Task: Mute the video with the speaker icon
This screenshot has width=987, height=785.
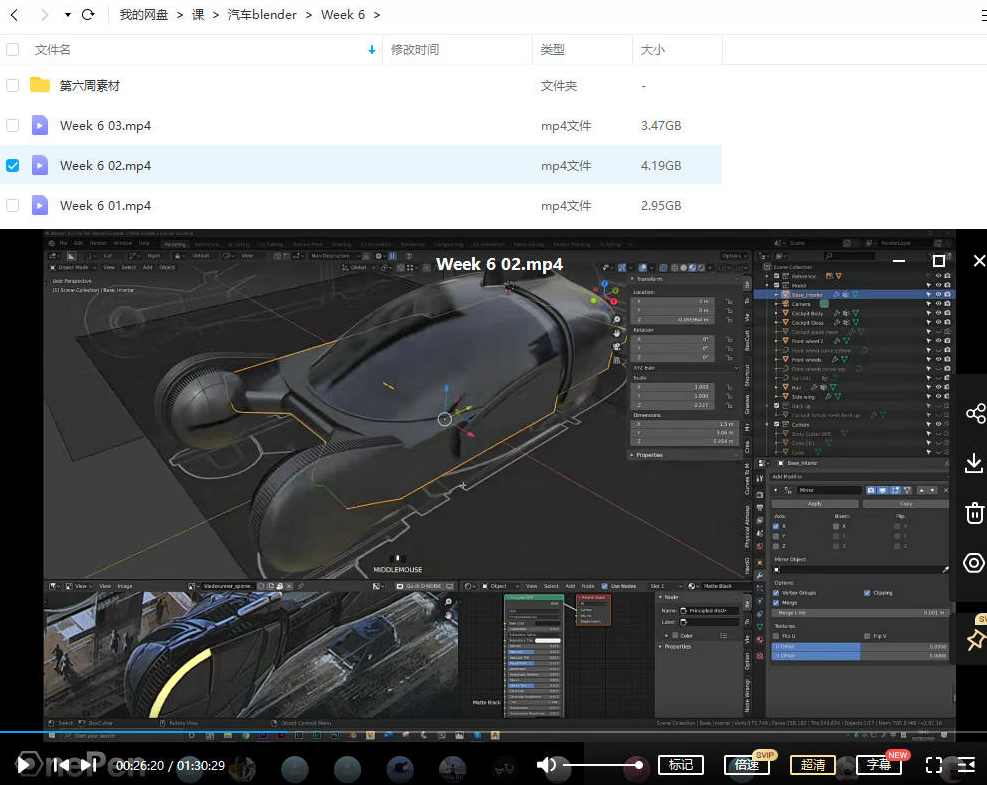Action: click(x=546, y=765)
